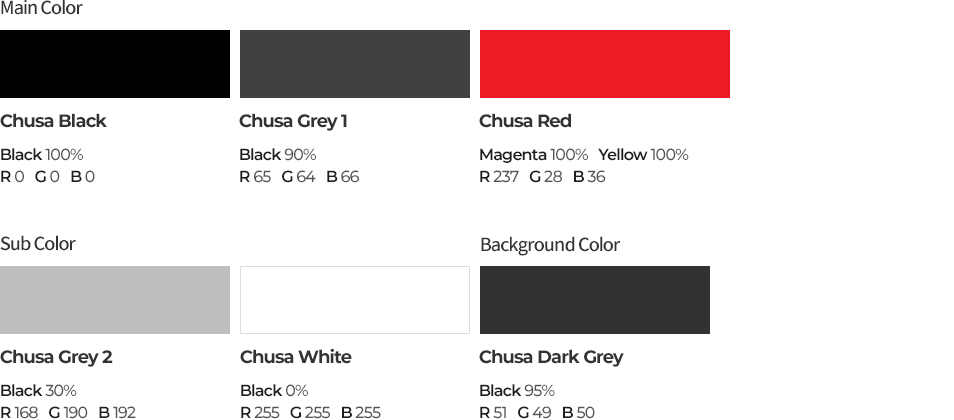Screen dimensions: 954x420
Task: Click the Main Color heading
Action: coord(41,9)
